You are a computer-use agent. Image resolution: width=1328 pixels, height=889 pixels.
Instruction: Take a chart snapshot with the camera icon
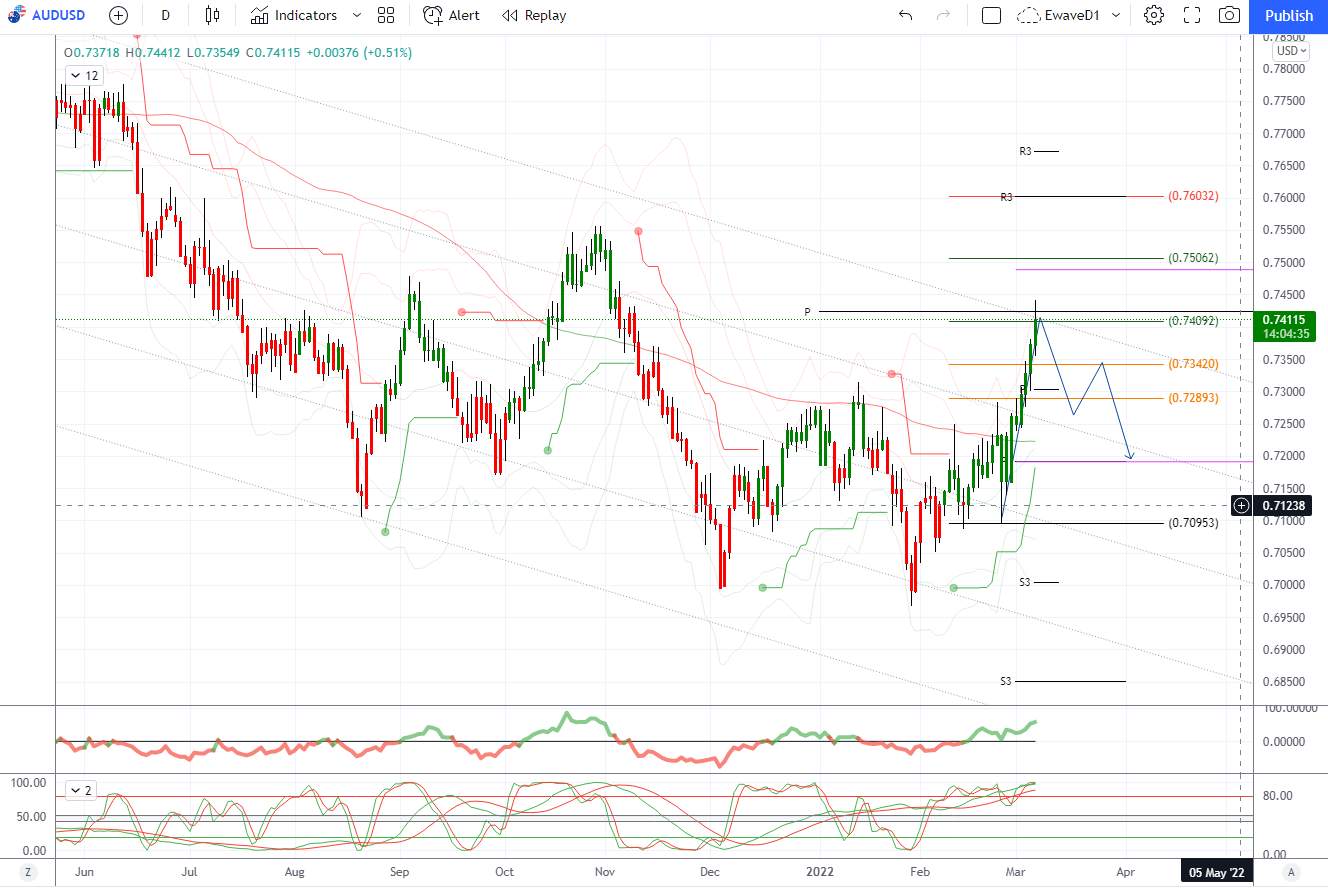coord(1229,15)
